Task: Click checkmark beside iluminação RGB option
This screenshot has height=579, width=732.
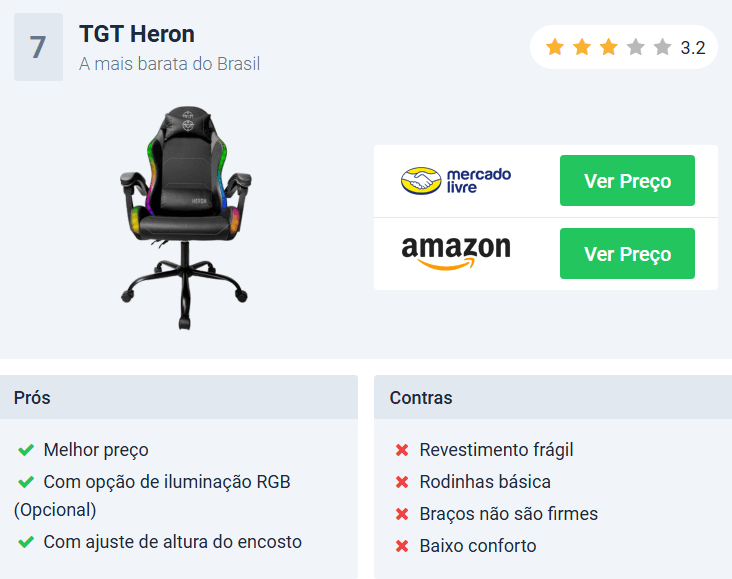Action: [26, 482]
